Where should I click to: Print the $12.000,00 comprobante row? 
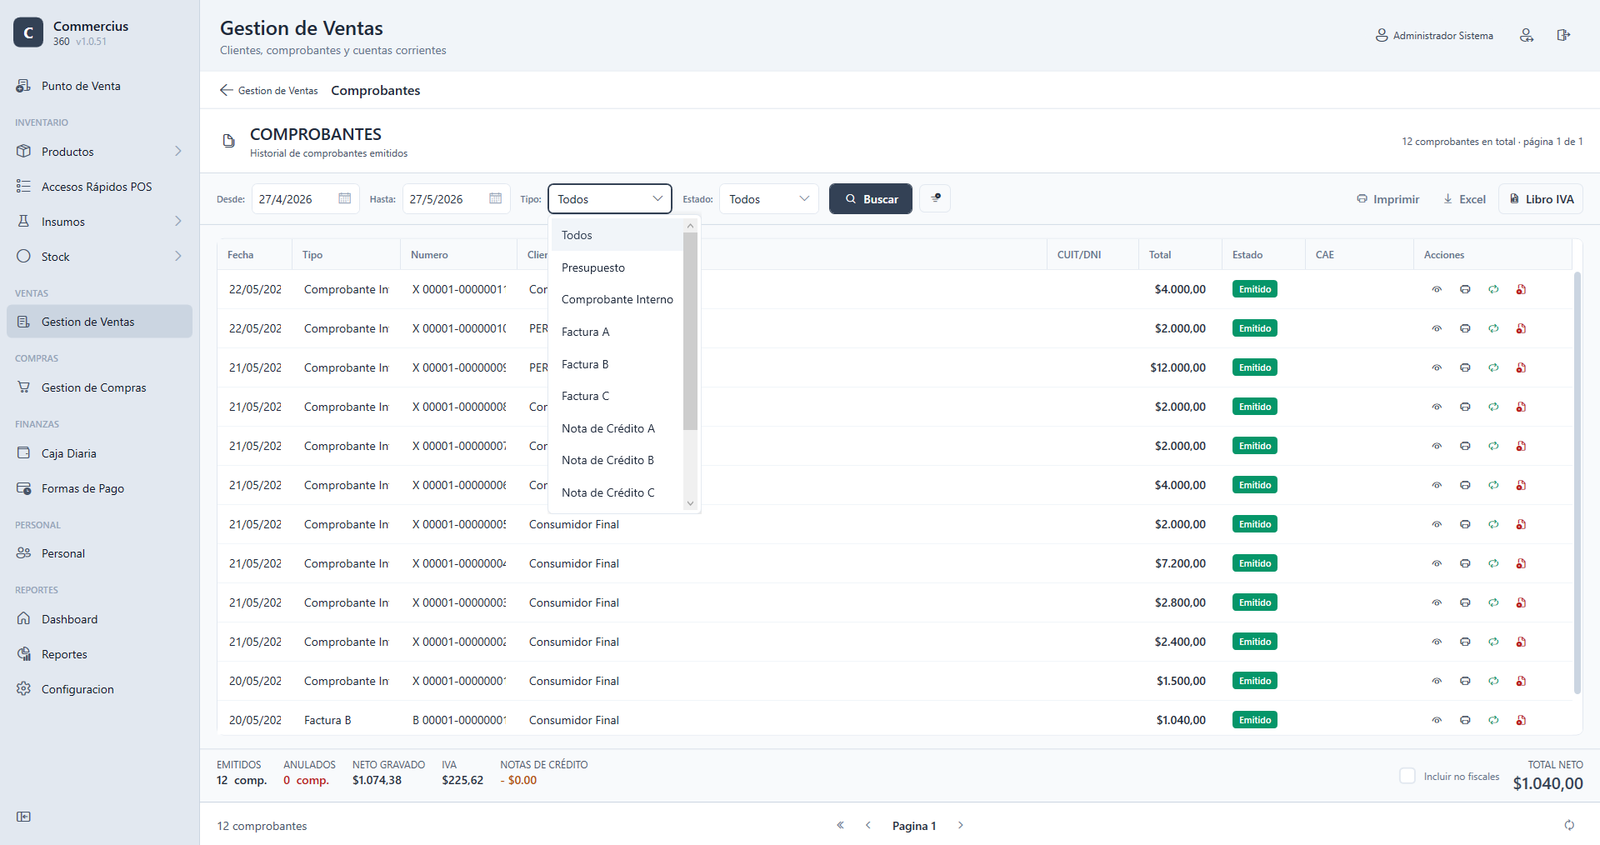pyautogui.click(x=1465, y=368)
